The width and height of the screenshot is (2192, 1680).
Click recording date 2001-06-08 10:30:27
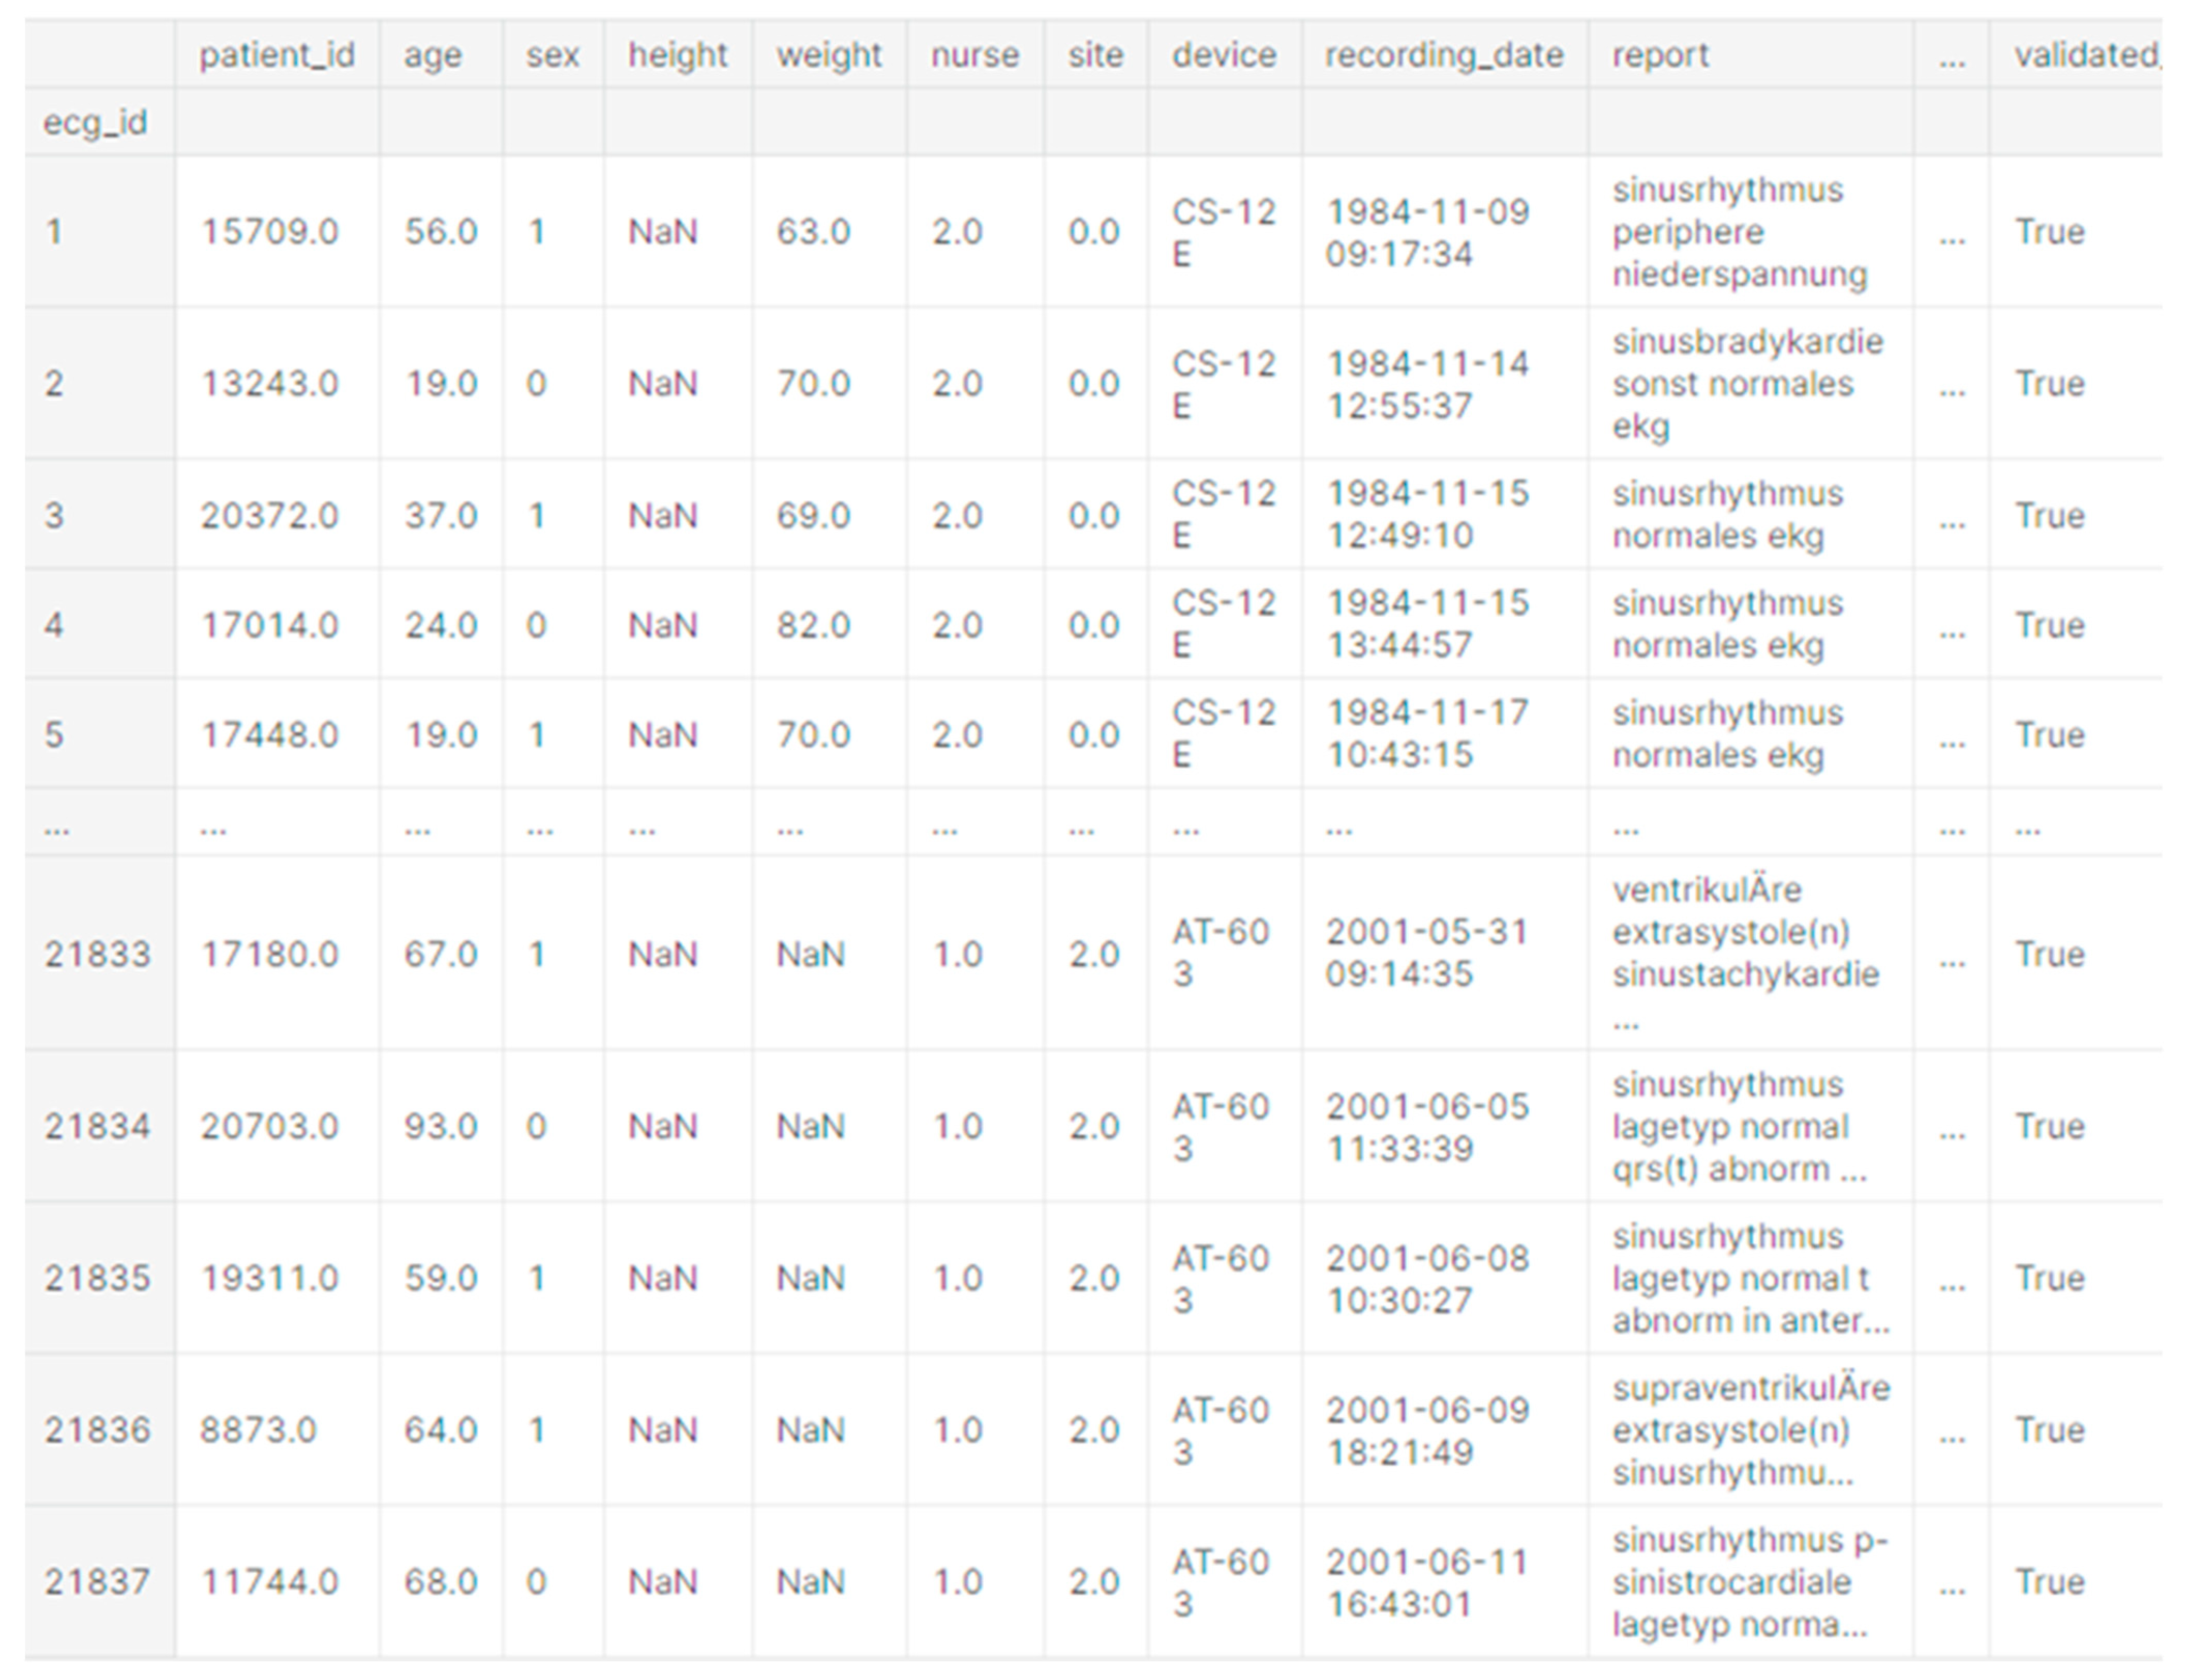click(x=1428, y=1280)
